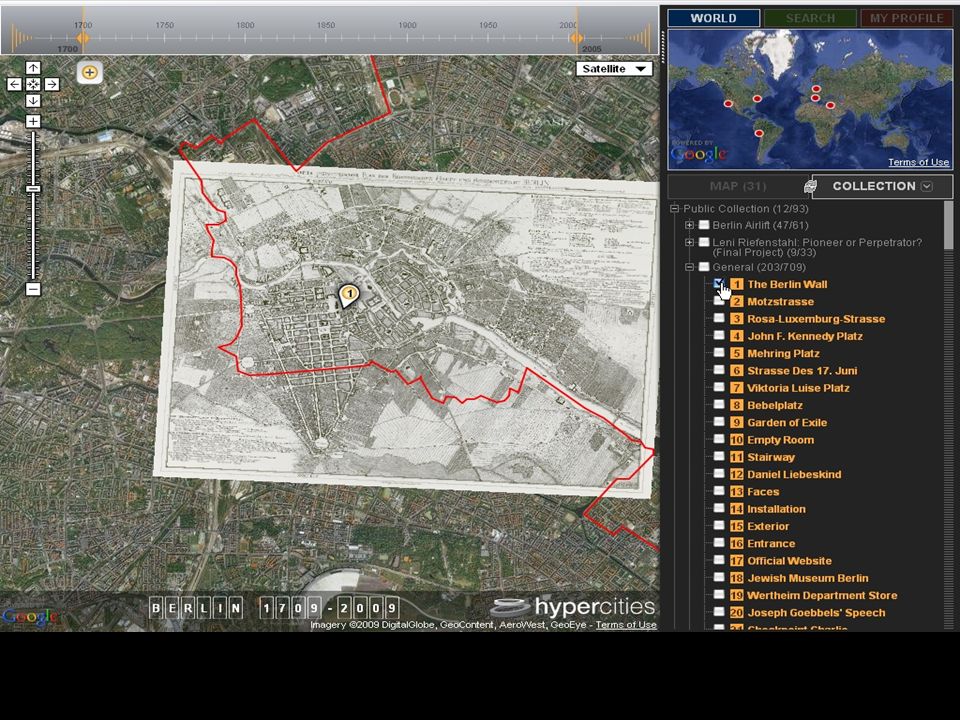Open Joseph Goebbels' Speech entry
Screen dimensions: 960x720
pos(816,613)
